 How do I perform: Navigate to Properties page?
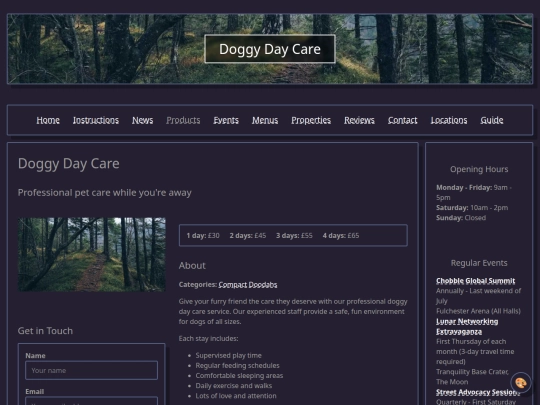[x=311, y=120]
